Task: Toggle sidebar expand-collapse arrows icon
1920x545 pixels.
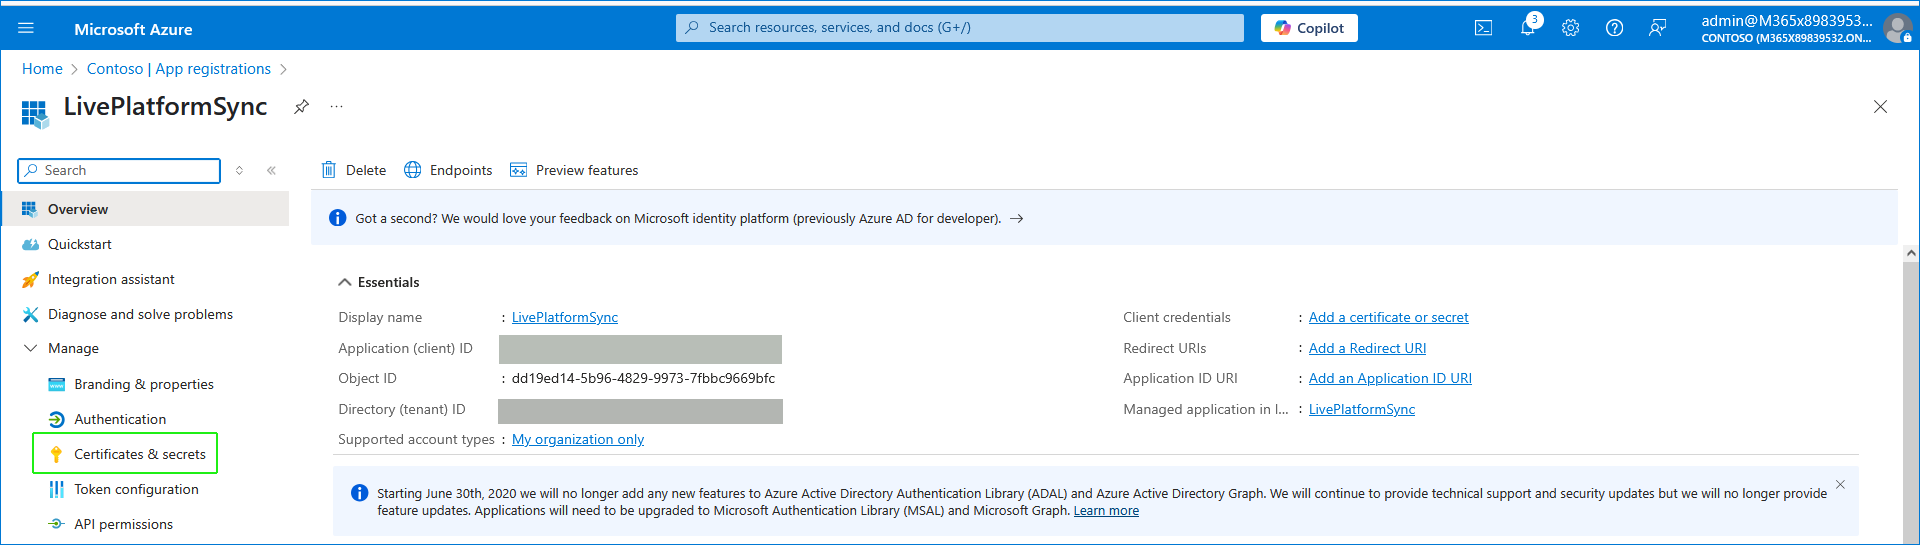Action: tap(239, 171)
